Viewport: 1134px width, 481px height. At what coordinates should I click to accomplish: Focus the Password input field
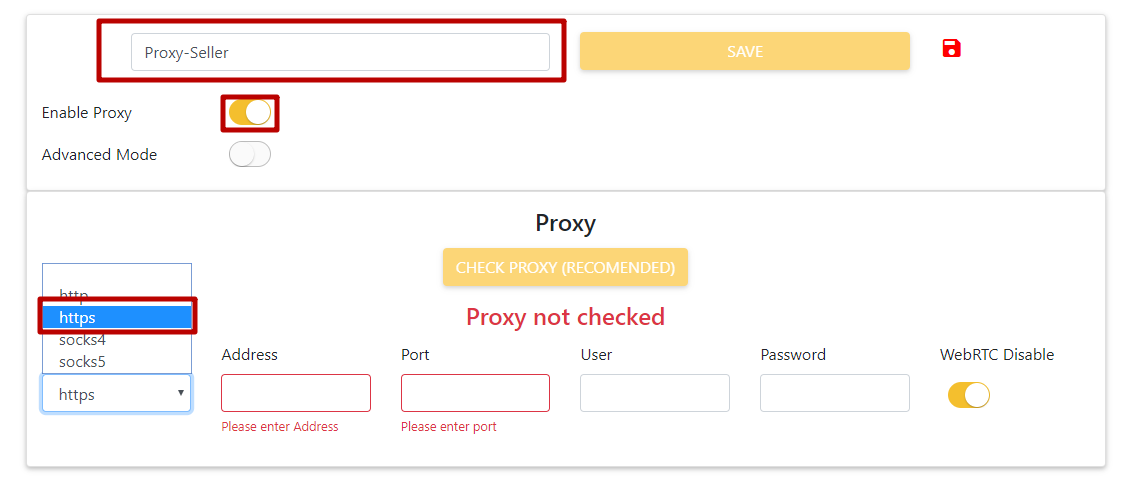tap(834, 393)
